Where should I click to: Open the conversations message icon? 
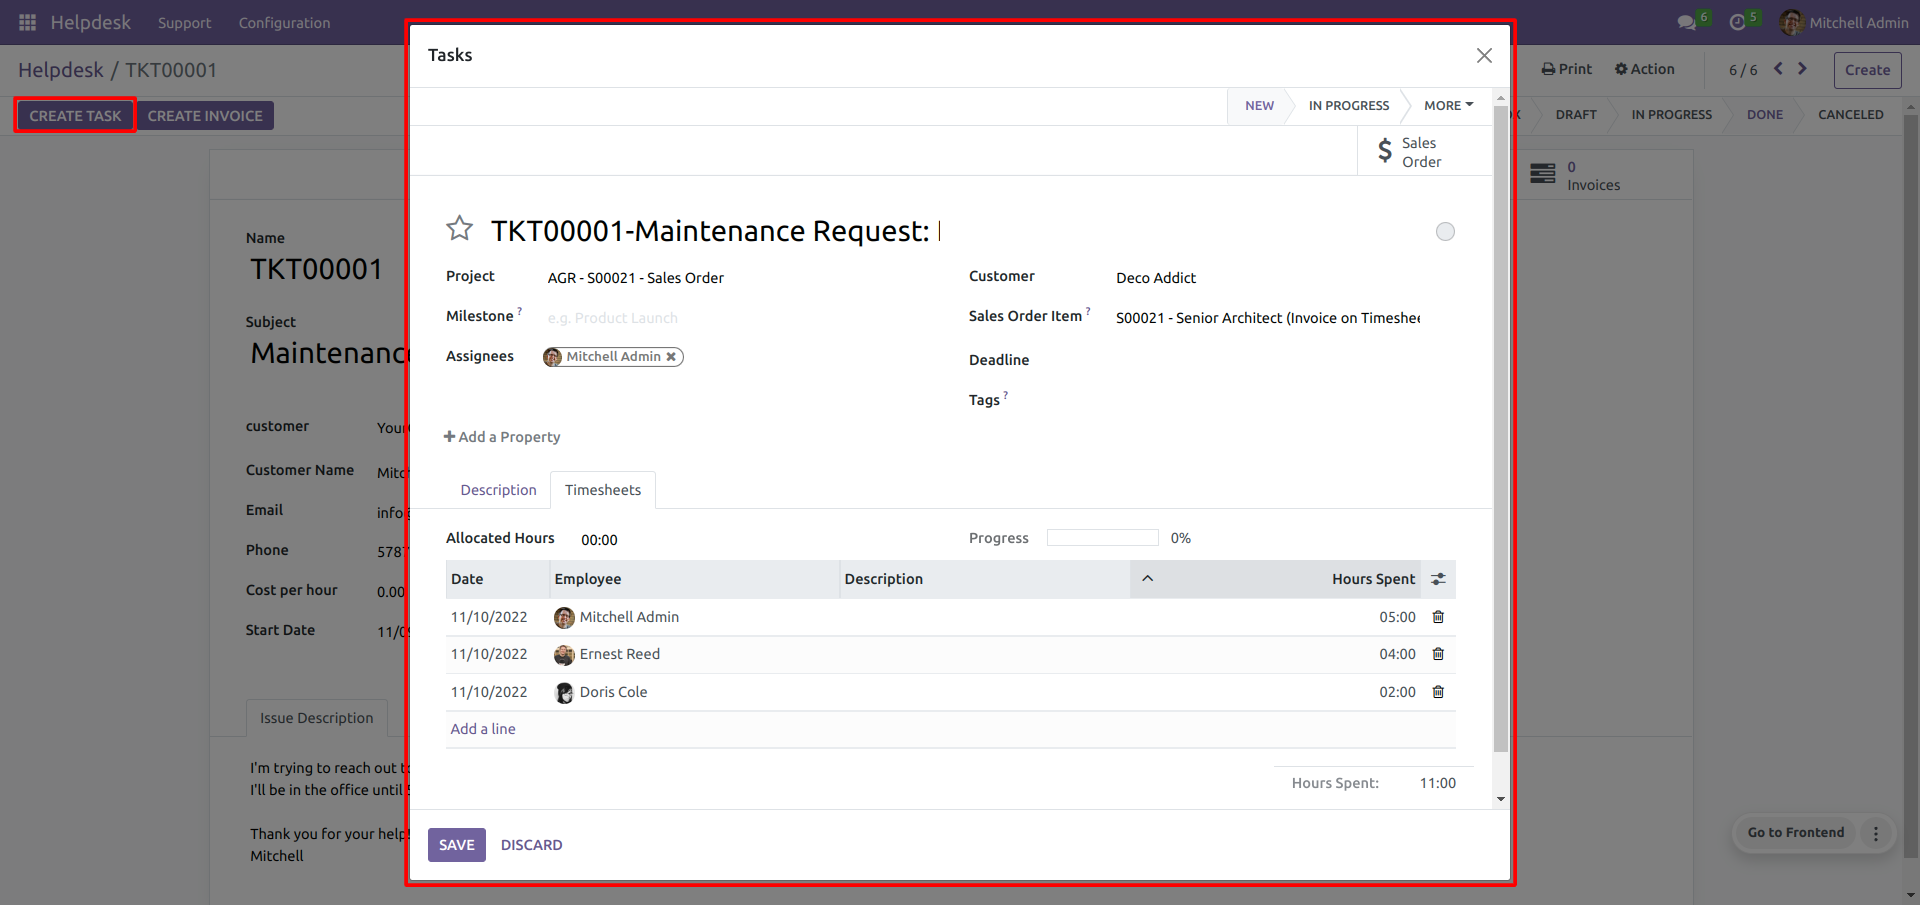[1686, 22]
